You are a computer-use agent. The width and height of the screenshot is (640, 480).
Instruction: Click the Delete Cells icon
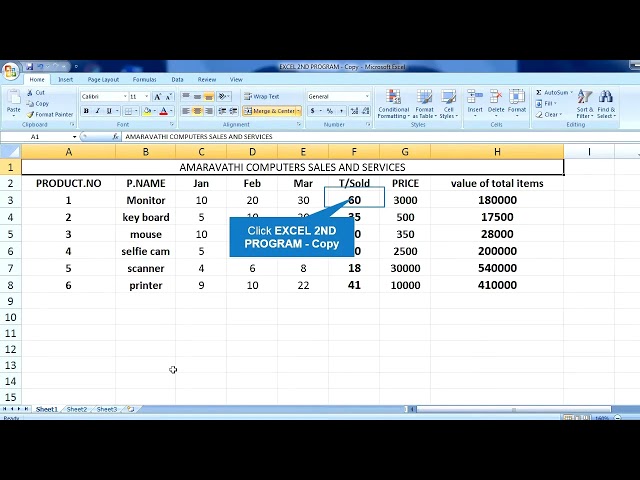(496, 97)
